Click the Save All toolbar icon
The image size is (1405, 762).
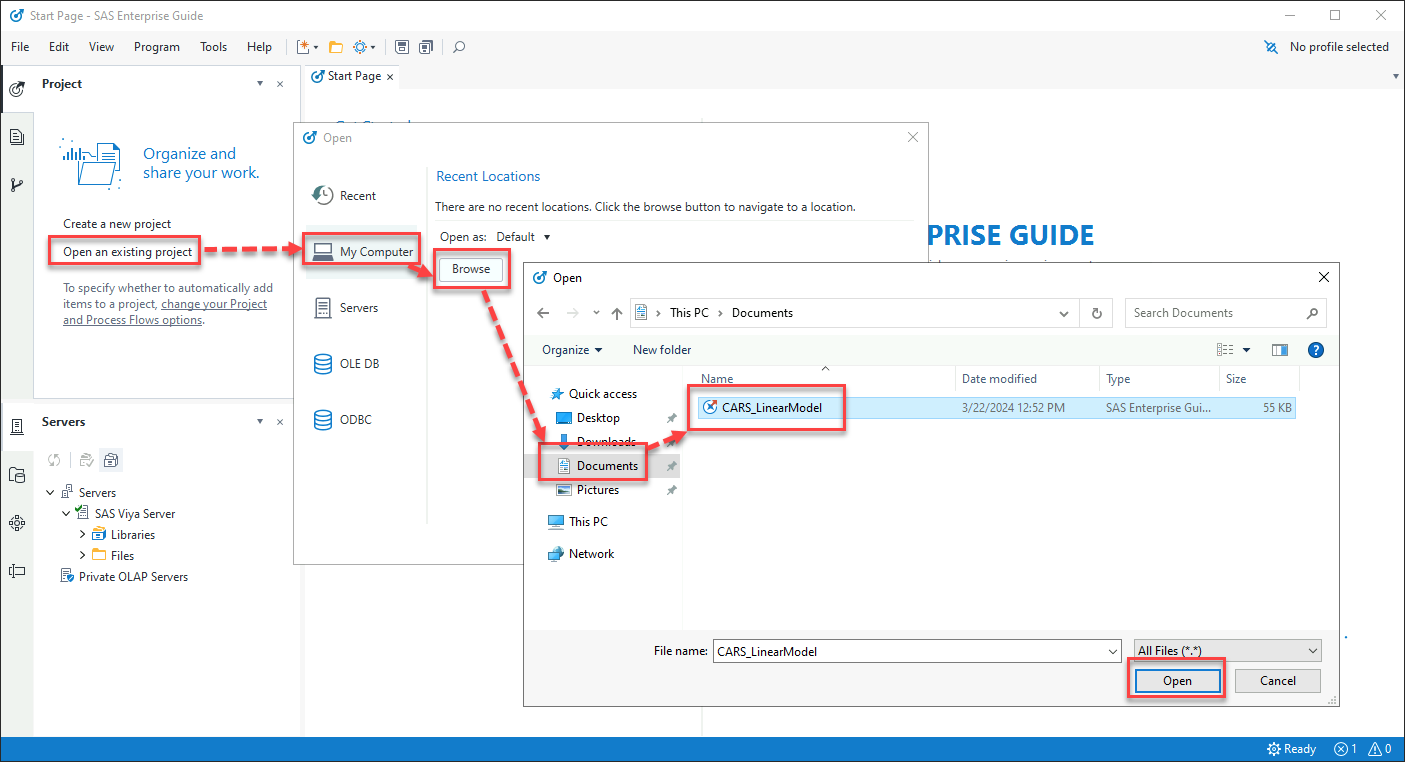click(x=426, y=47)
